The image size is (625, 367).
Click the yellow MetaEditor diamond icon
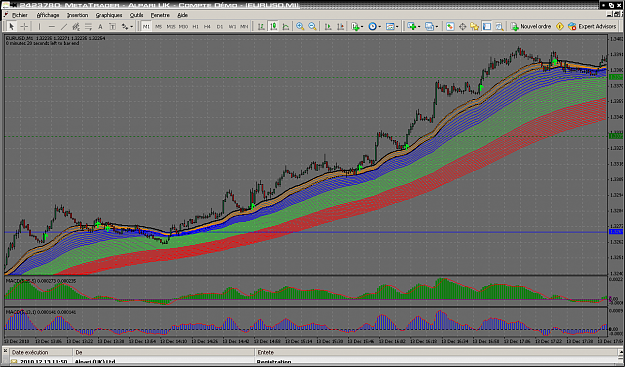(560, 27)
